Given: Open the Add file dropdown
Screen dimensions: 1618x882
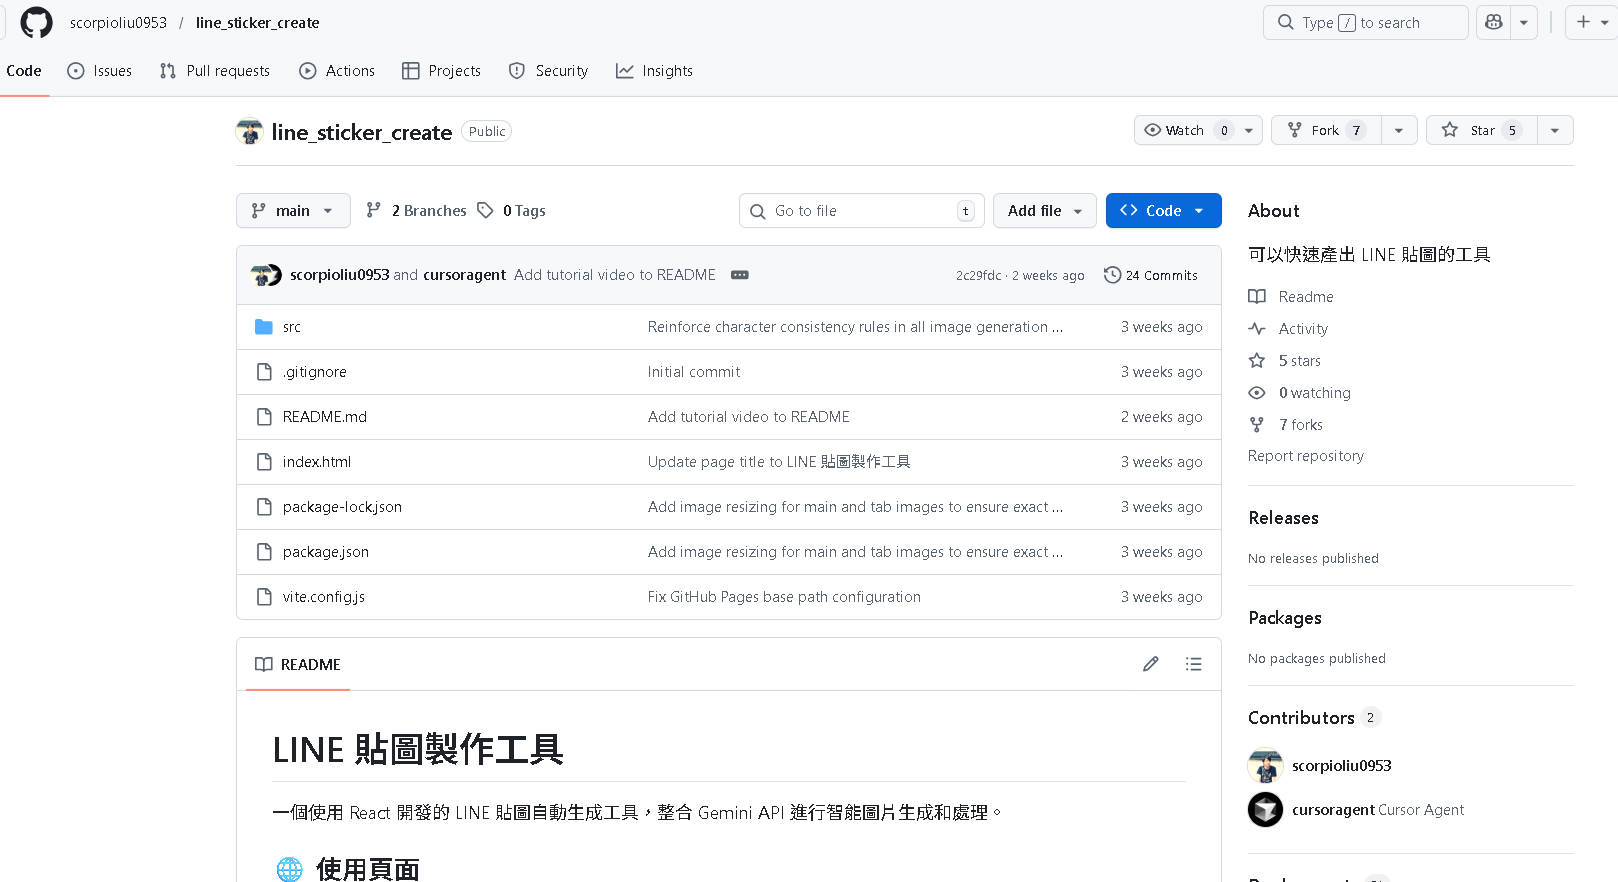Looking at the screenshot, I should click(1045, 210).
